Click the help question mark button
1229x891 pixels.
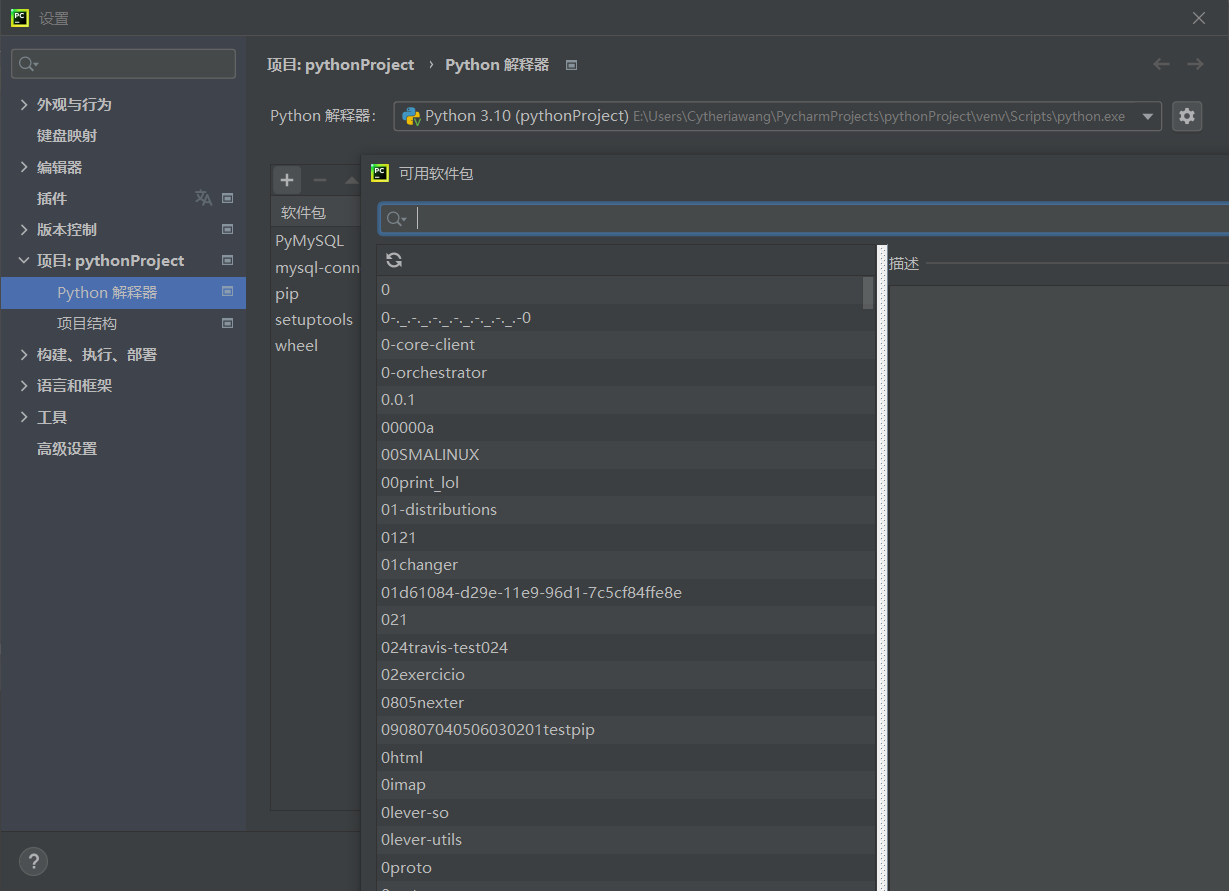[33, 861]
